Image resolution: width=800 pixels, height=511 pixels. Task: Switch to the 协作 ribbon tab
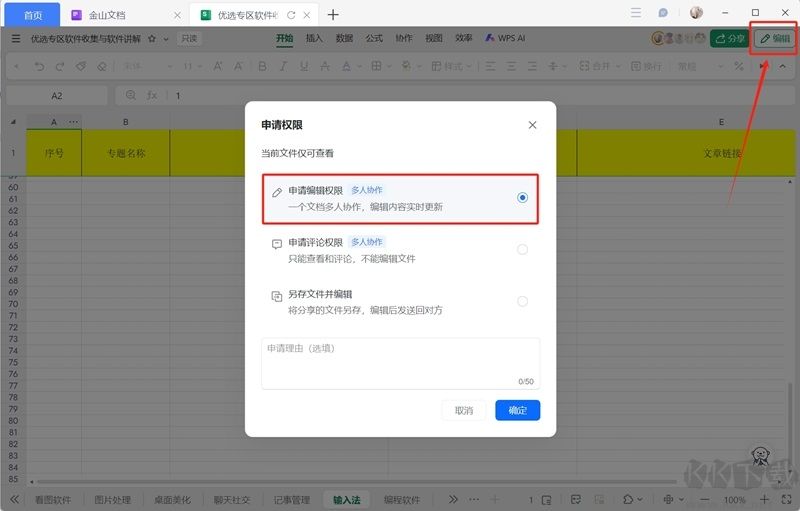click(x=404, y=38)
